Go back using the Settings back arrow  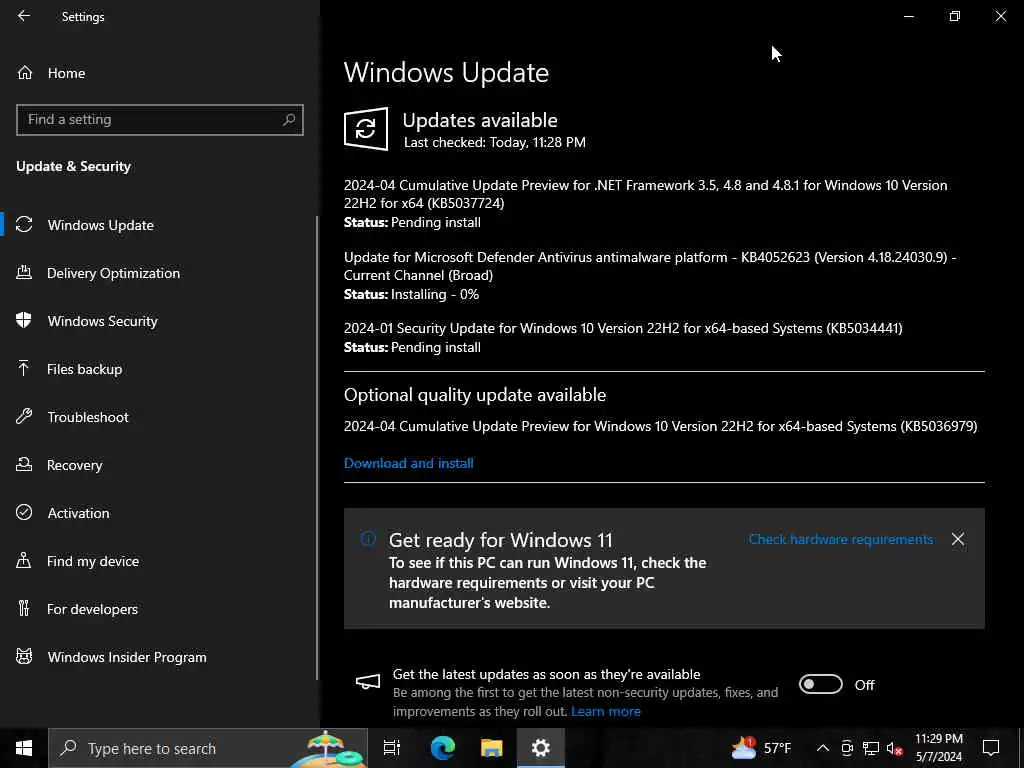[24, 16]
